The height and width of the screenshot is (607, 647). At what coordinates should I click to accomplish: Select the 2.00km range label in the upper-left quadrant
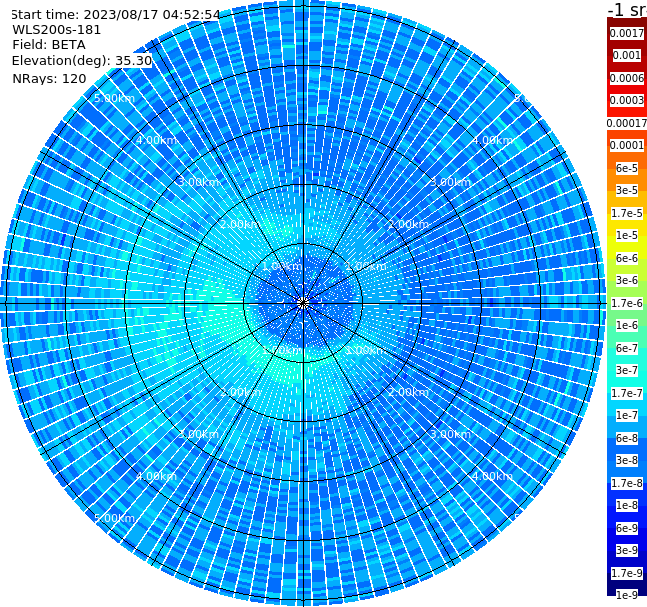[x=241, y=224]
